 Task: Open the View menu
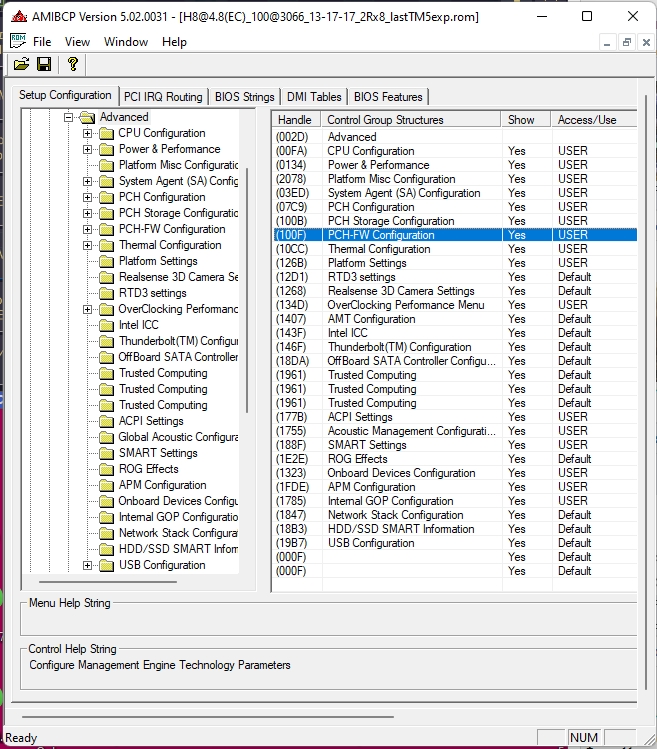coord(77,42)
